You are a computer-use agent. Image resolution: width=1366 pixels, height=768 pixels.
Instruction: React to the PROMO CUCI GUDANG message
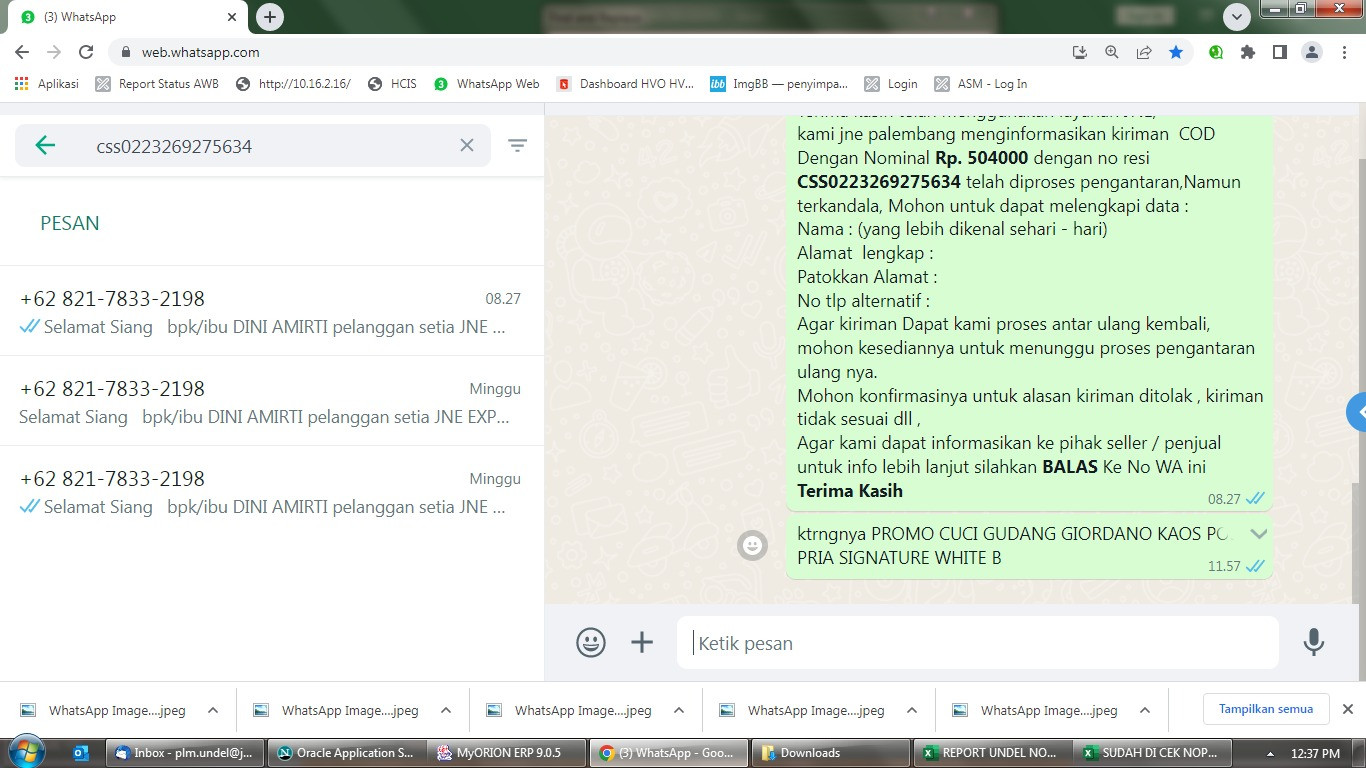click(x=752, y=546)
